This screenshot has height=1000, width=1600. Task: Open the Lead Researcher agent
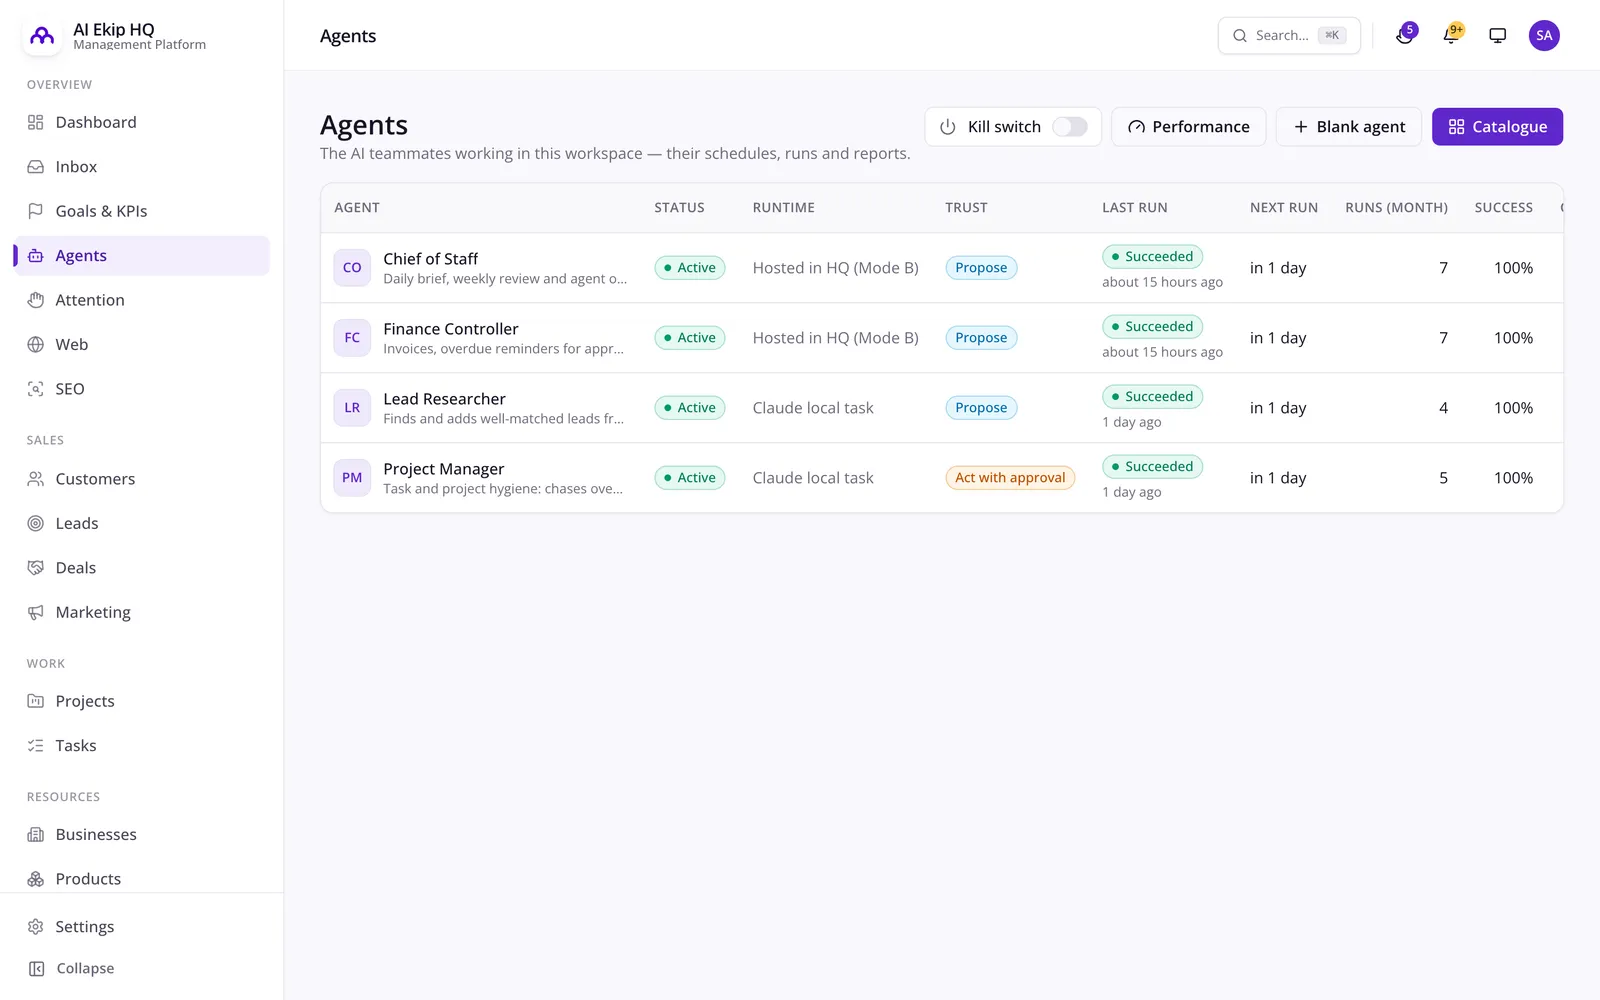(x=942, y=408)
